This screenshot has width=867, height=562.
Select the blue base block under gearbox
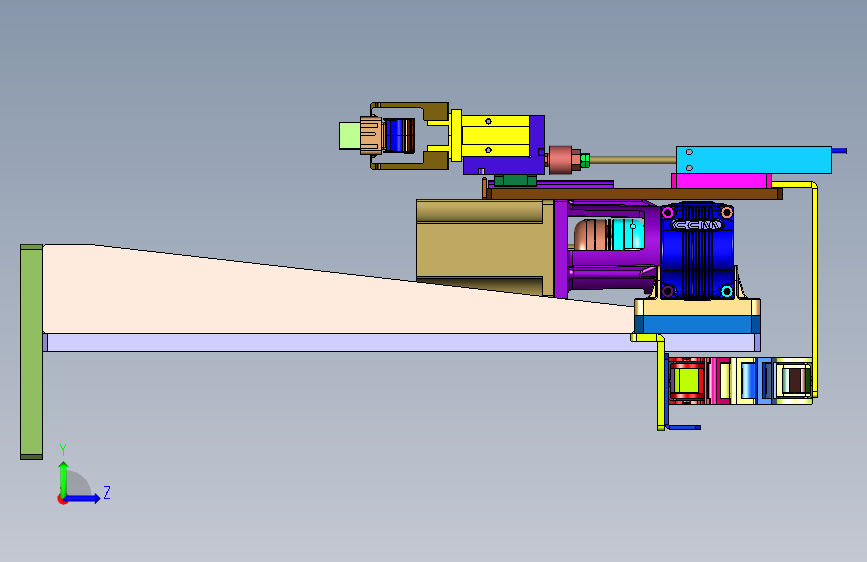pyautogui.click(x=698, y=324)
